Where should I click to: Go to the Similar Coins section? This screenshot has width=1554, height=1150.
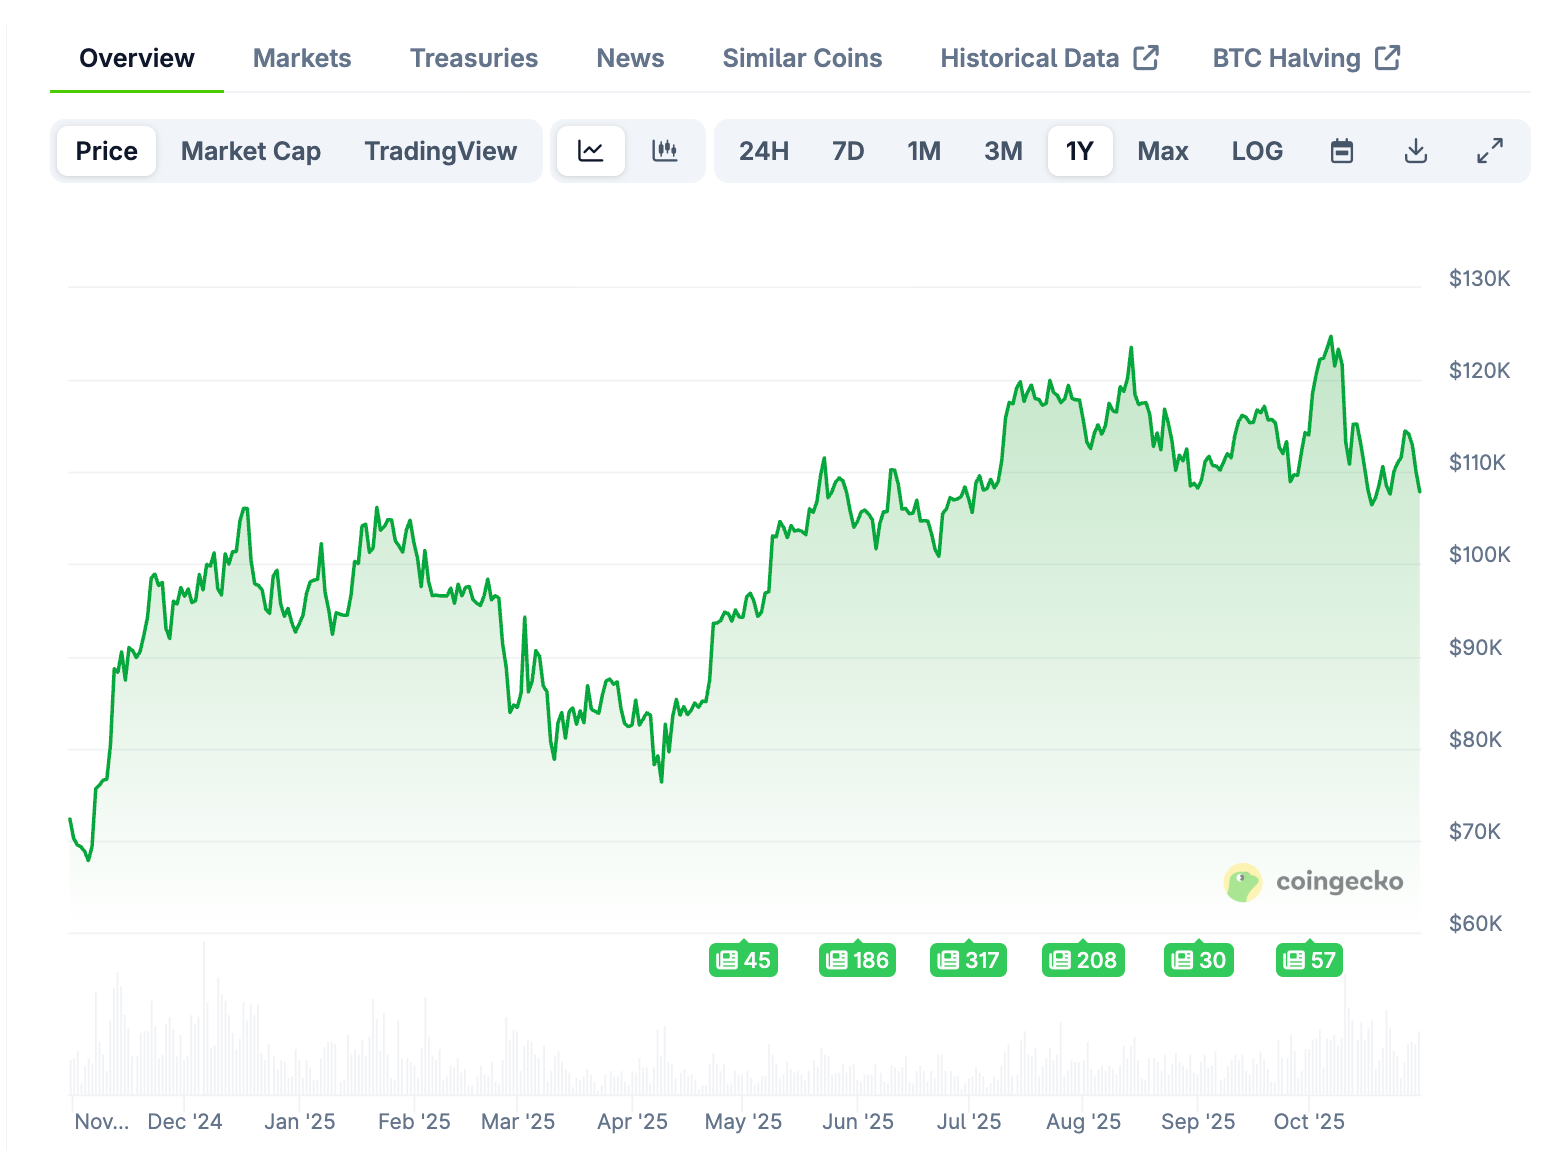(x=801, y=57)
